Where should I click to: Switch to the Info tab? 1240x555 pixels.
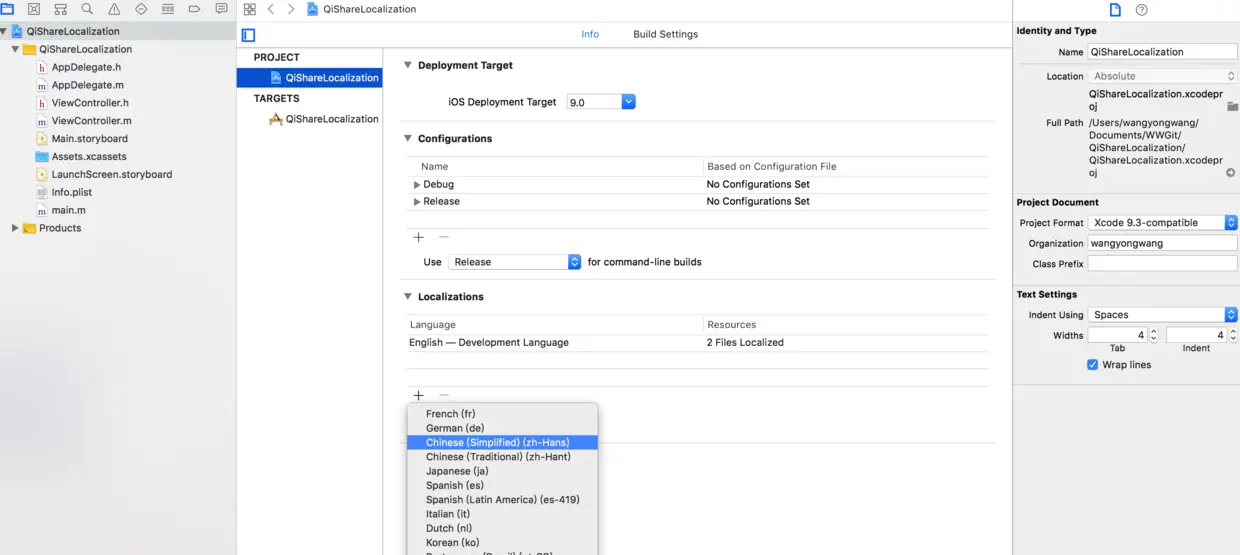(x=590, y=34)
